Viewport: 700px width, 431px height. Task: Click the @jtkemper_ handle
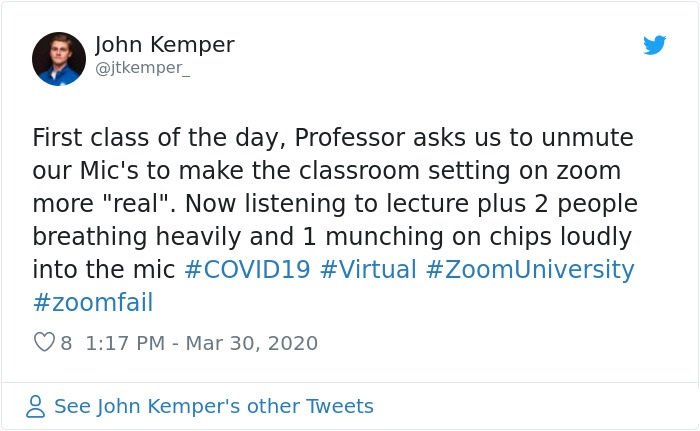[142, 68]
